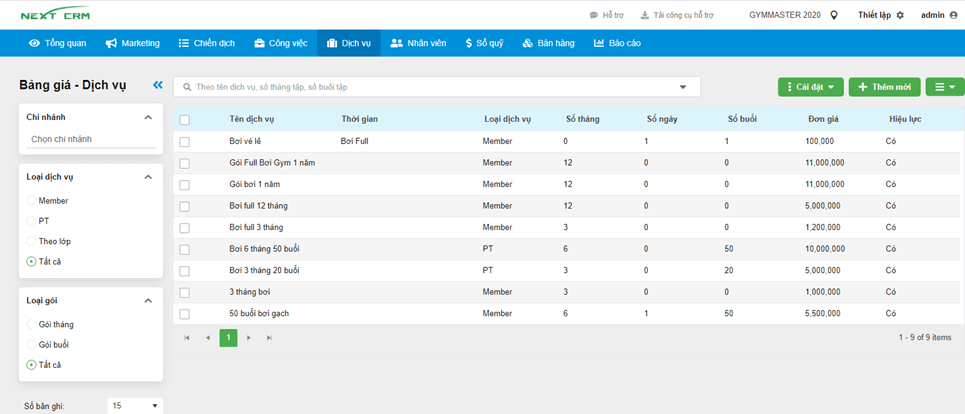Select the PT service type radio button
This screenshot has width=965, height=414.
(31, 221)
